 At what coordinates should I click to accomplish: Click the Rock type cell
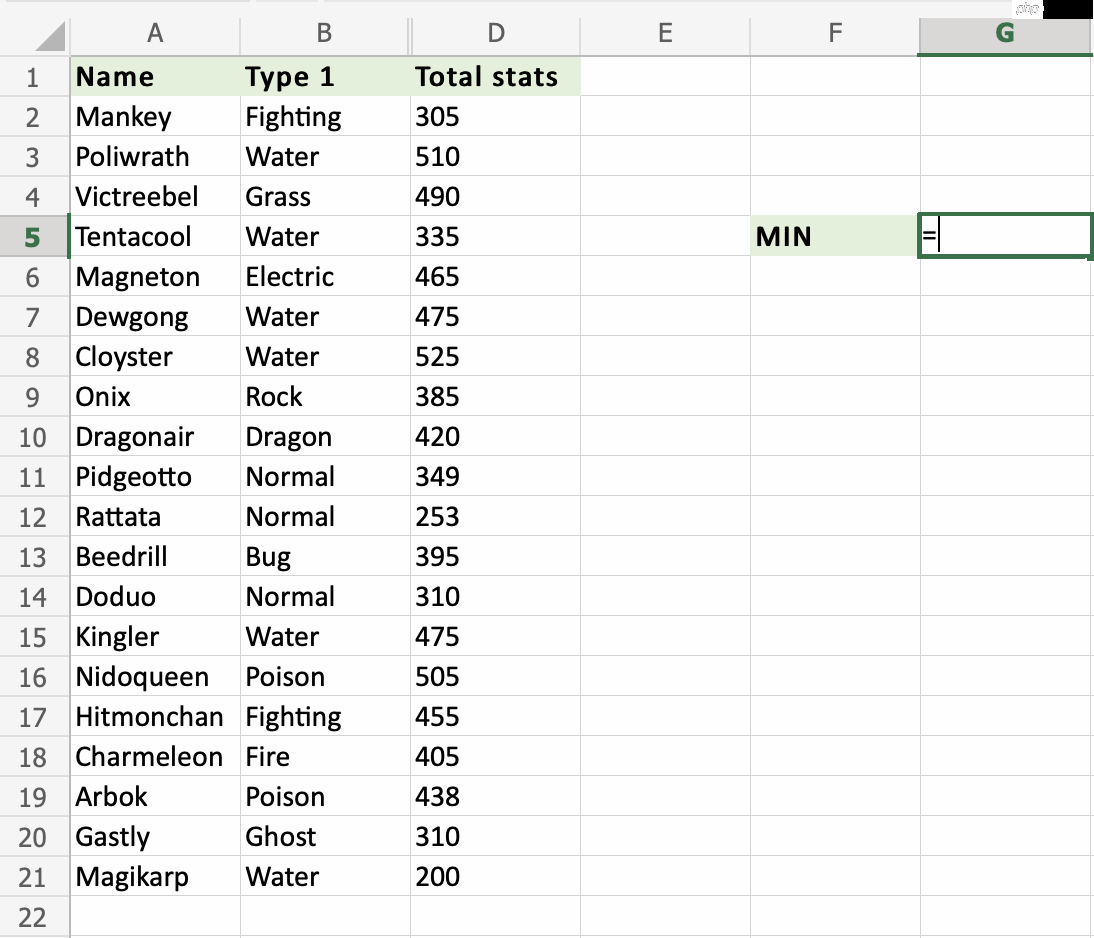(x=325, y=396)
